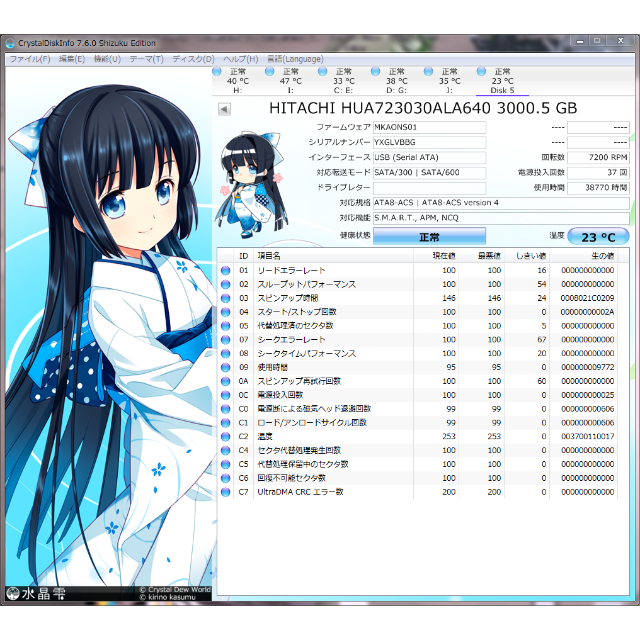Click the firmware field MKAONS01

click(x=429, y=127)
